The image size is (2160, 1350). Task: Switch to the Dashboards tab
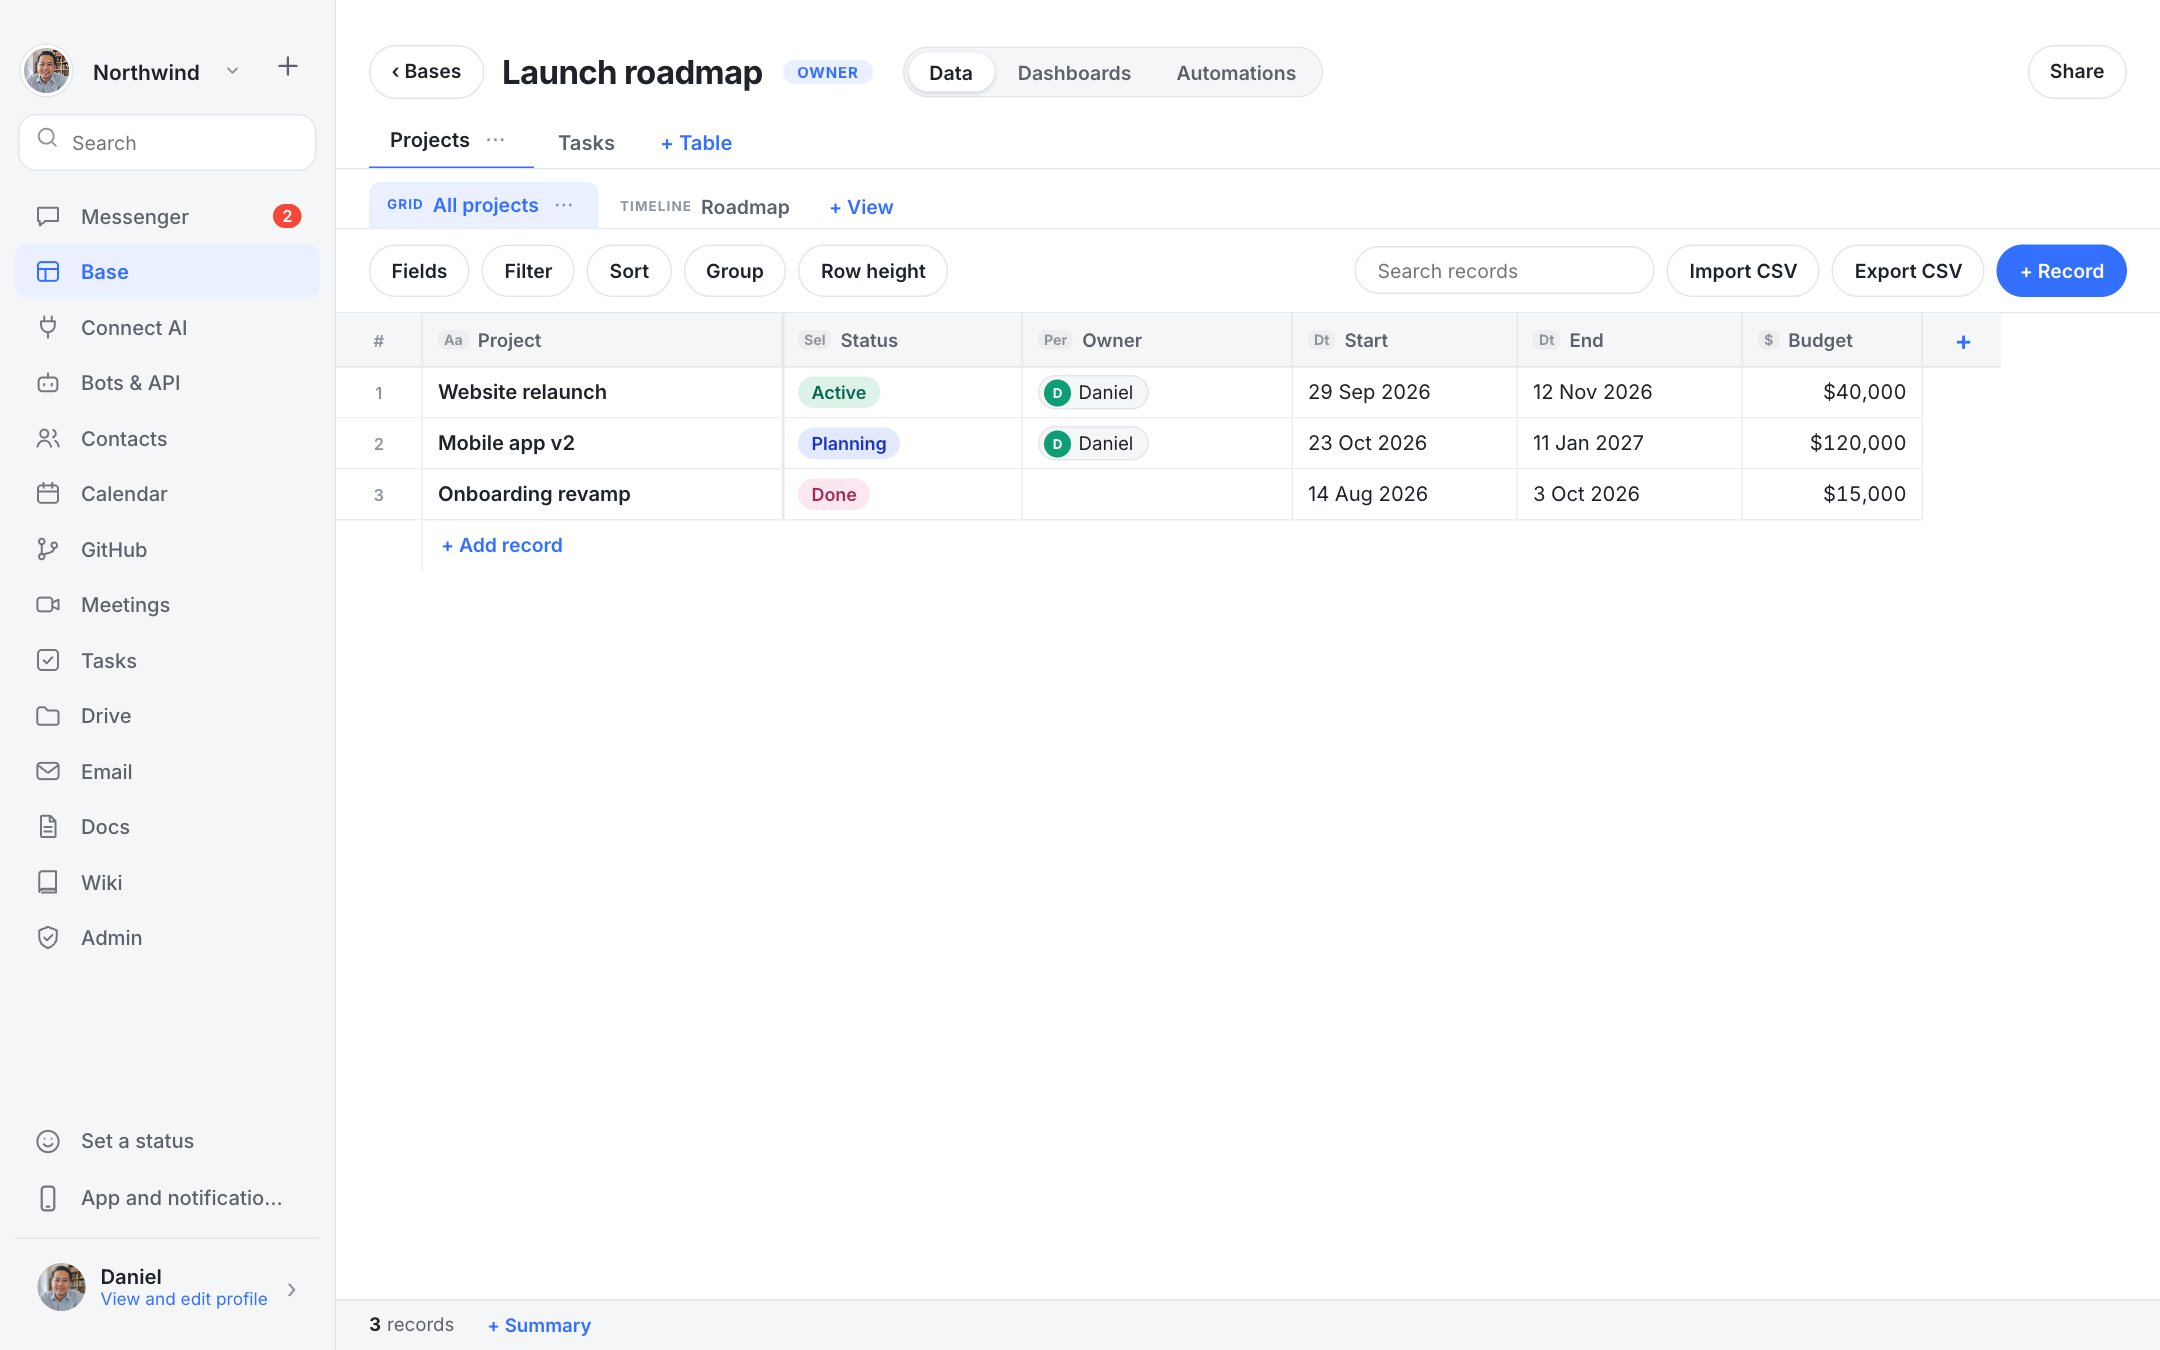1074,73
